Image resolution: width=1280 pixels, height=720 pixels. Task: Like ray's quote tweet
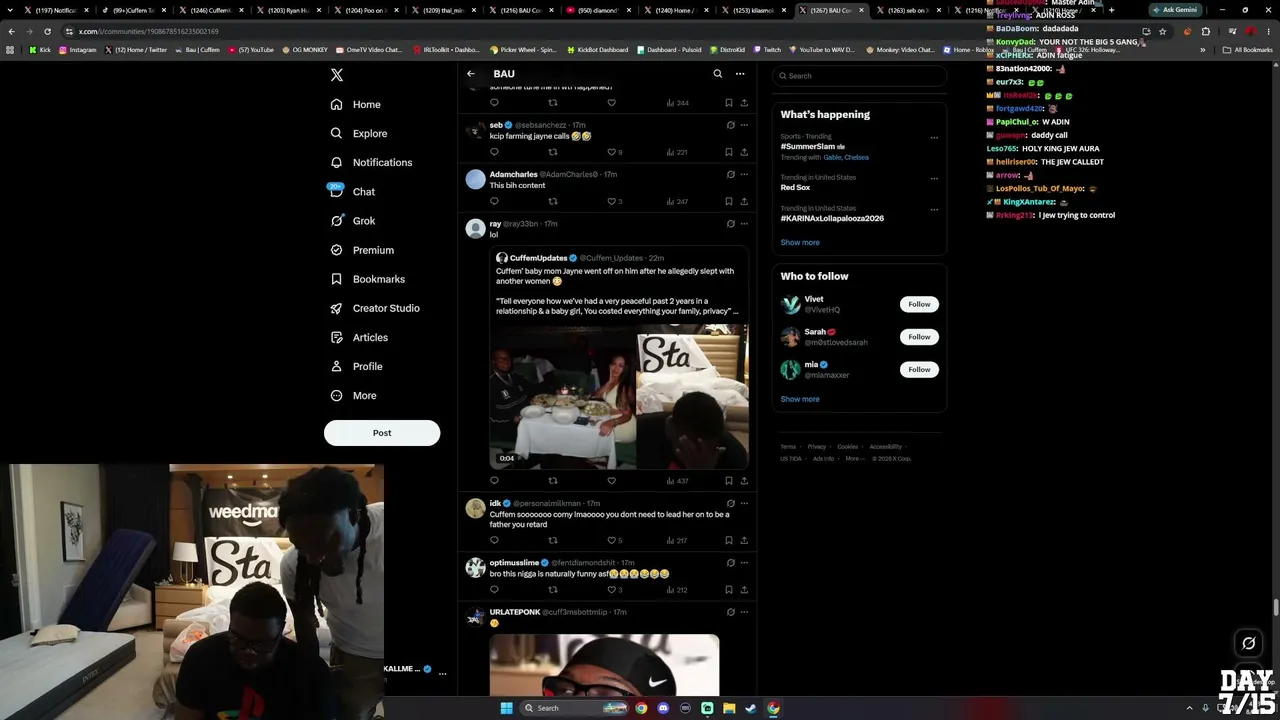point(612,481)
